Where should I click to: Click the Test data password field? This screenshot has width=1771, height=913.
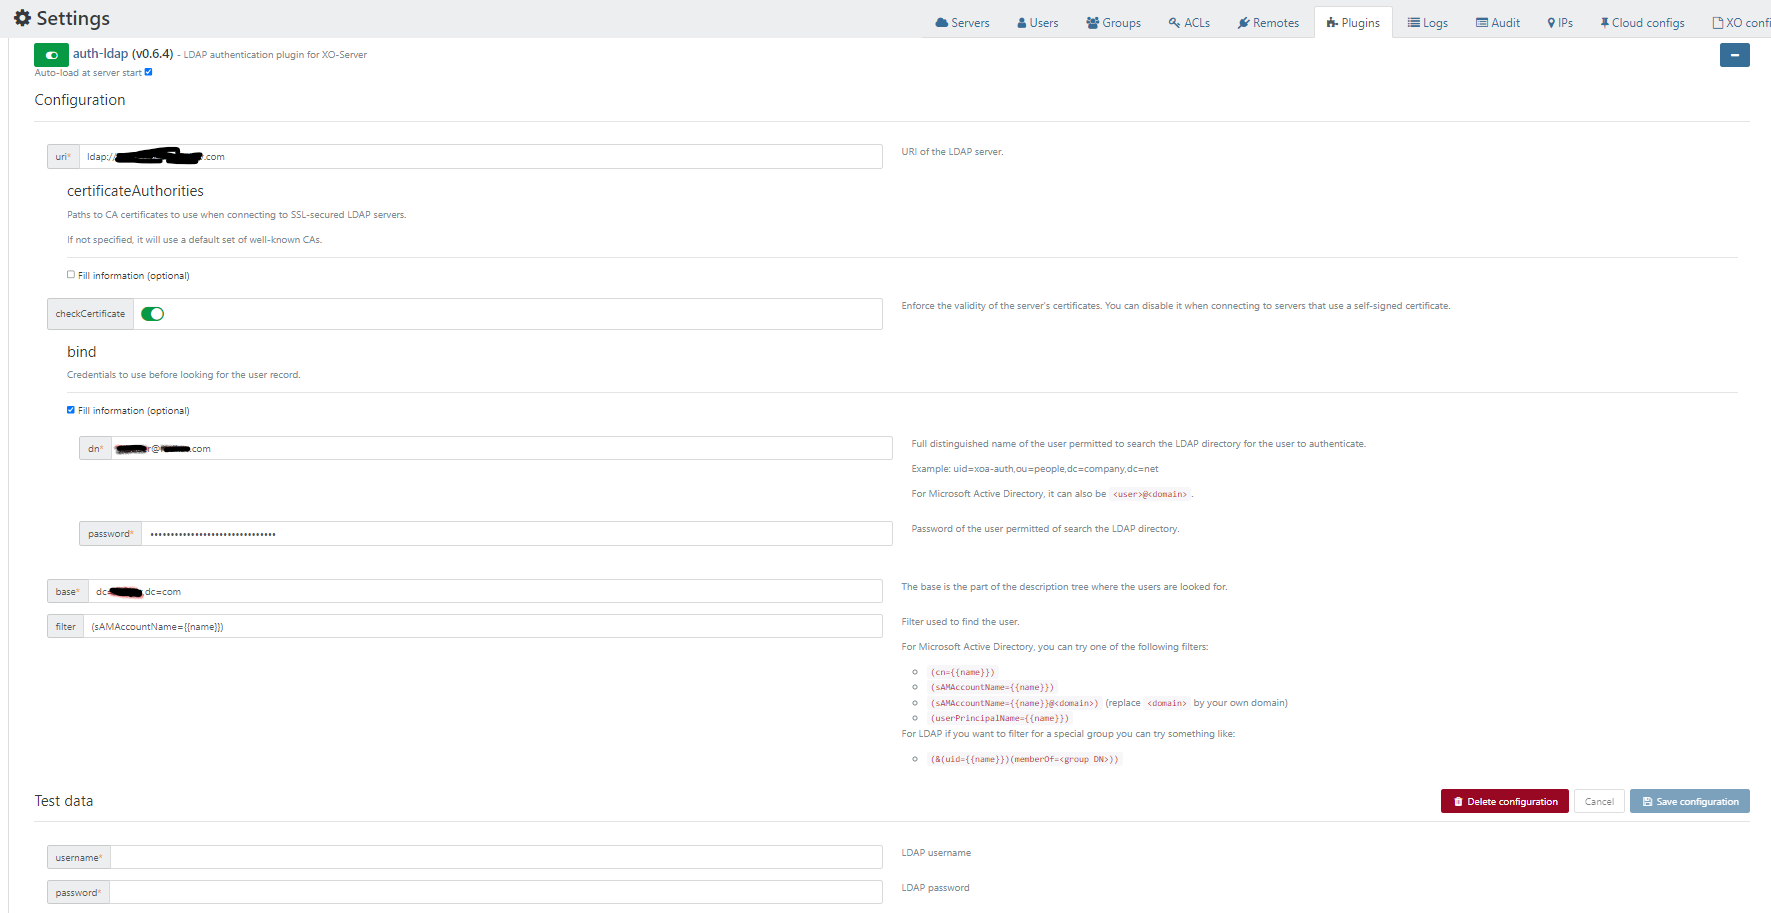(x=496, y=893)
